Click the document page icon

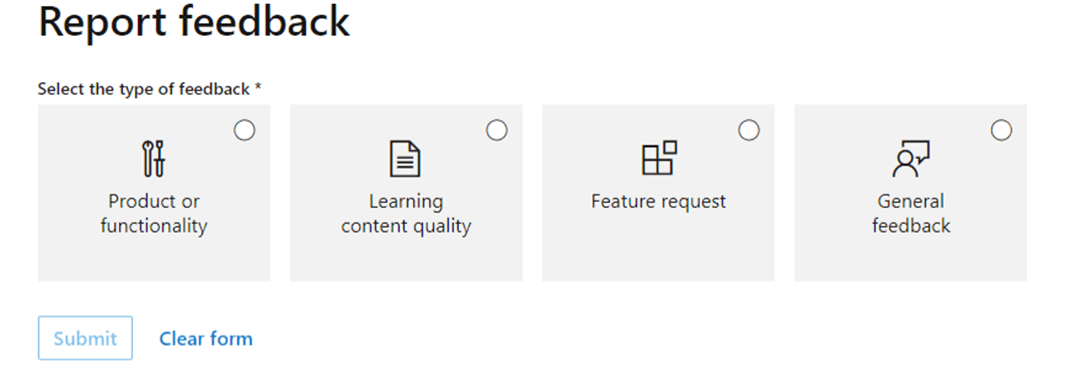405,159
